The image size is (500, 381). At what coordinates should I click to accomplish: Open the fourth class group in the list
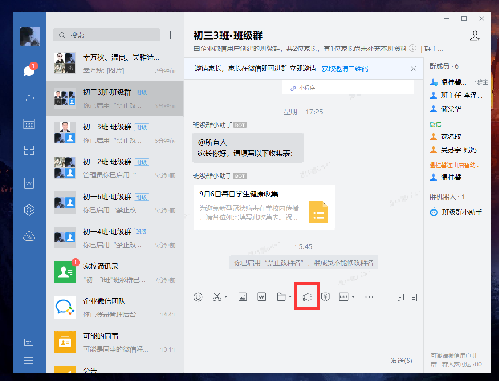point(115,168)
